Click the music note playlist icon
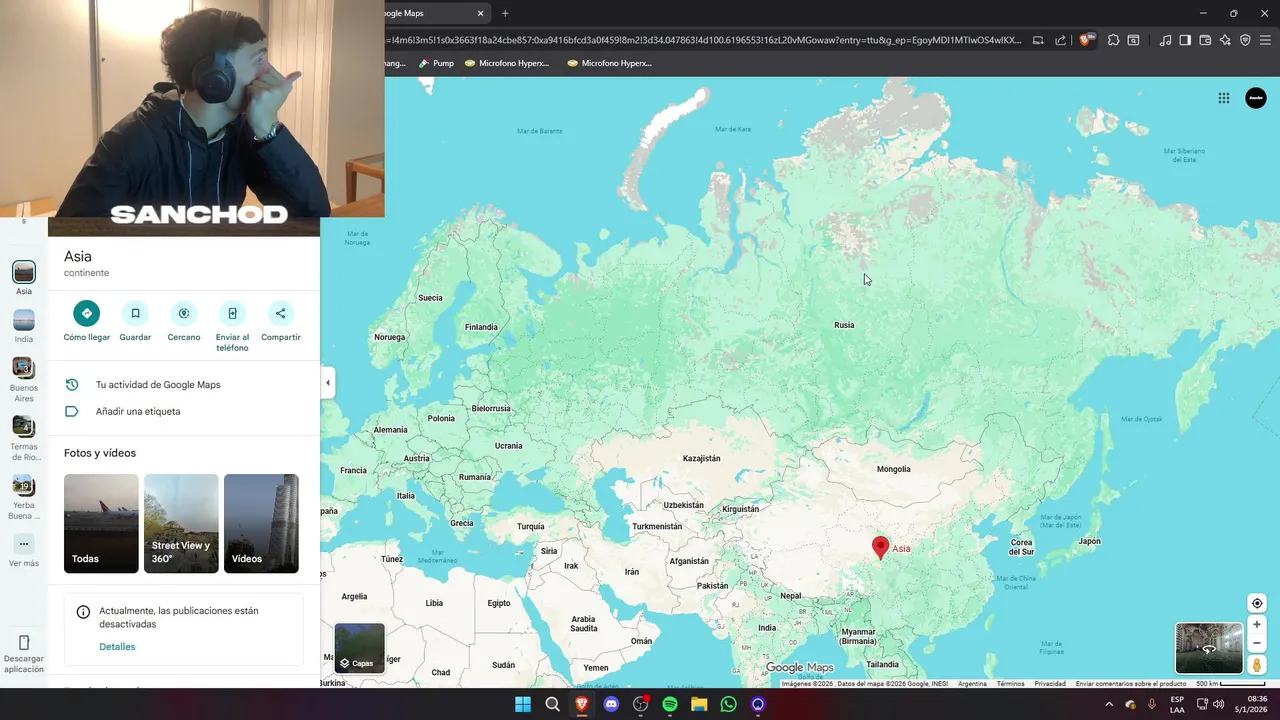Screen dimensions: 1280x720 pos(1165,40)
